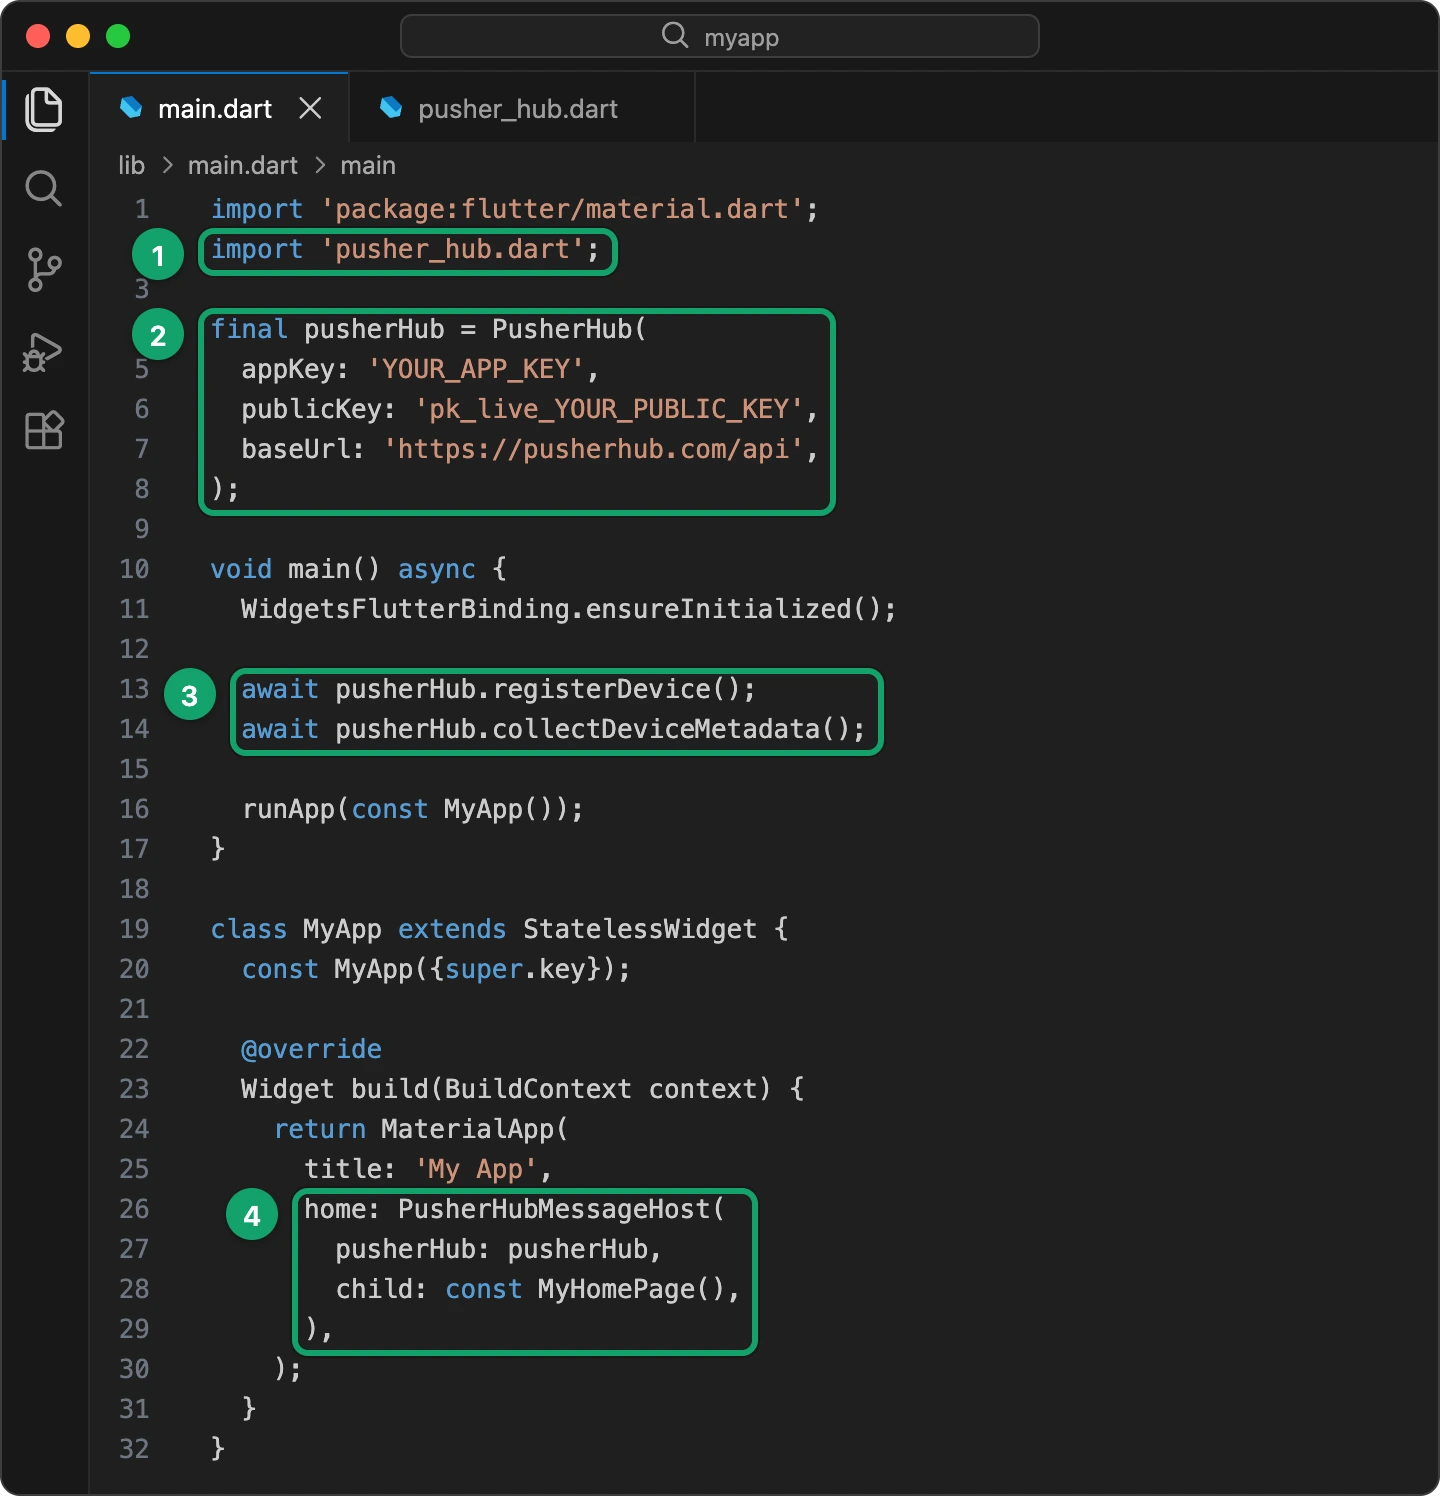Click the @override annotation
Image resolution: width=1440 pixels, height=1496 pixels.
click(x=311, y=1049)
